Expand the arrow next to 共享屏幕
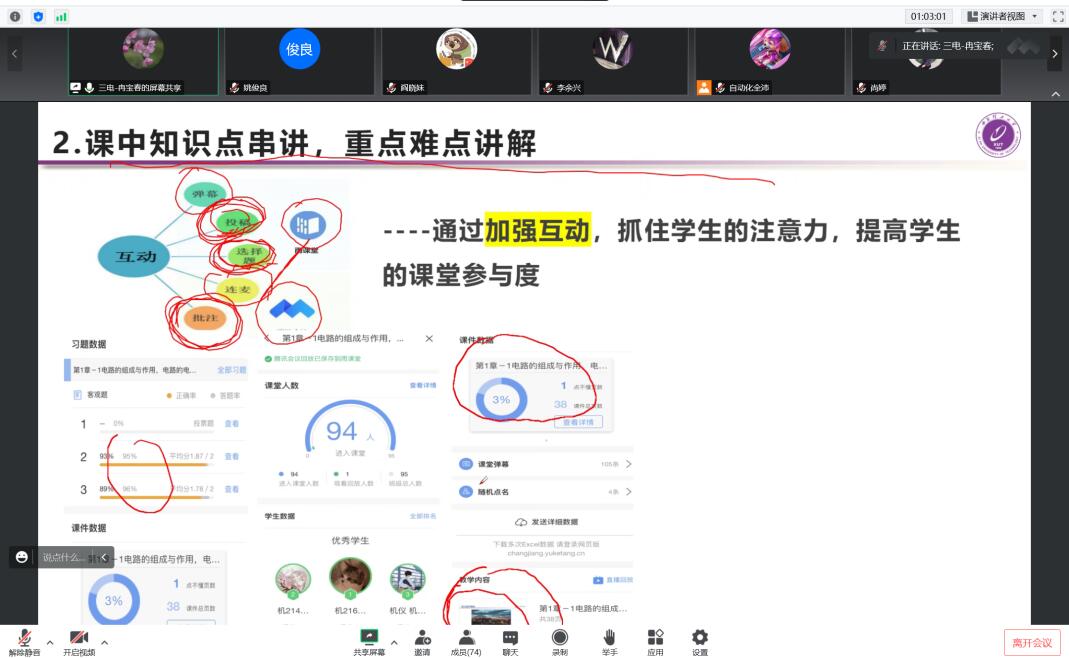 [x=394, y=642]
